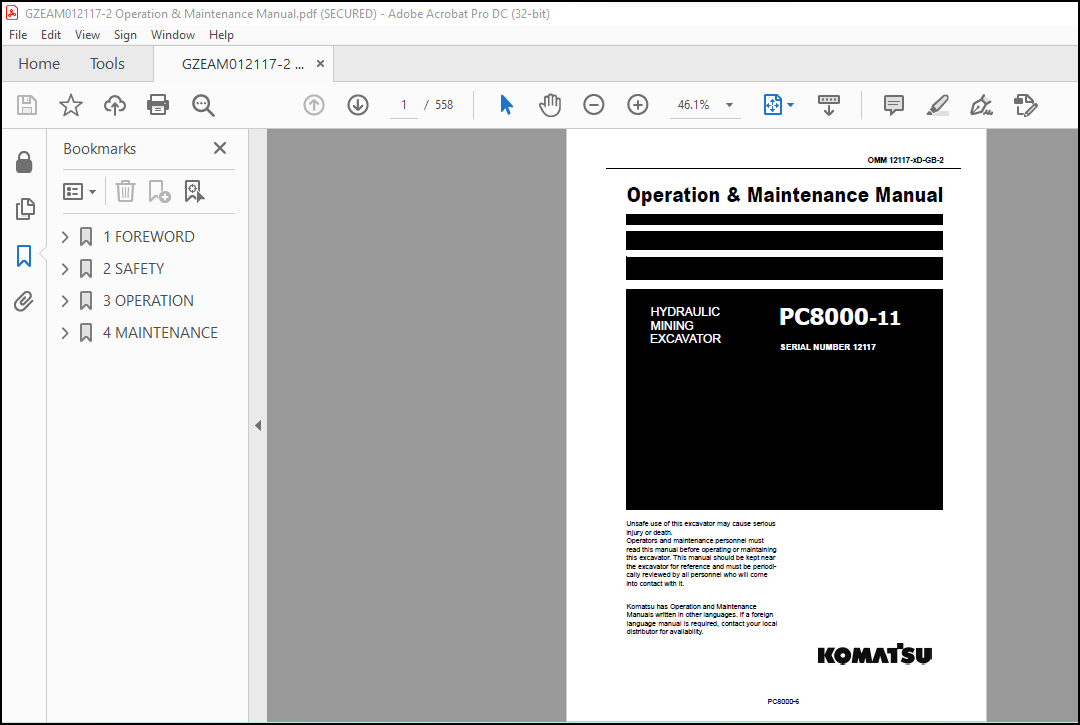
Task: Click the Fit page view icon
Action: (x=773, y=105)
